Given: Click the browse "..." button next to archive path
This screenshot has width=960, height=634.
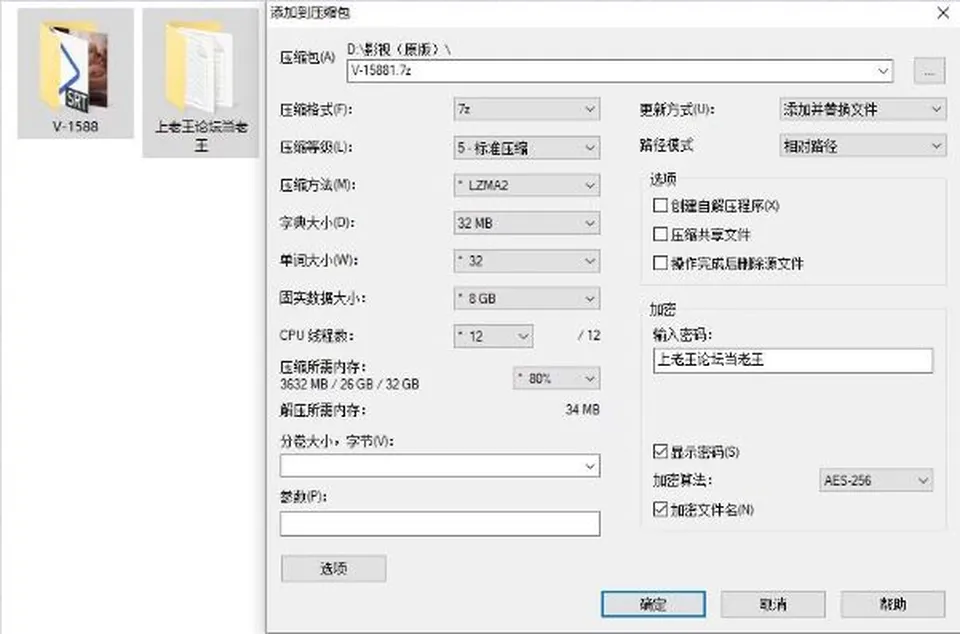Looking at the screenshot, I should (x=929, y=72).
